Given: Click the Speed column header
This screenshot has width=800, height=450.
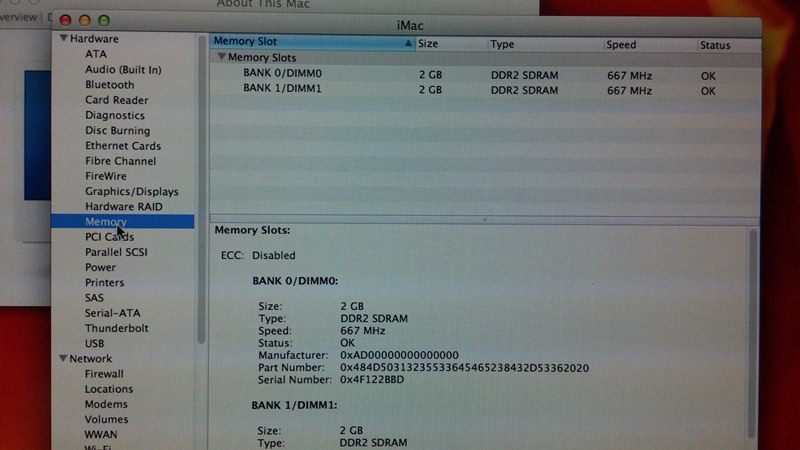Looking at the screenshot, I should (651, 45).
